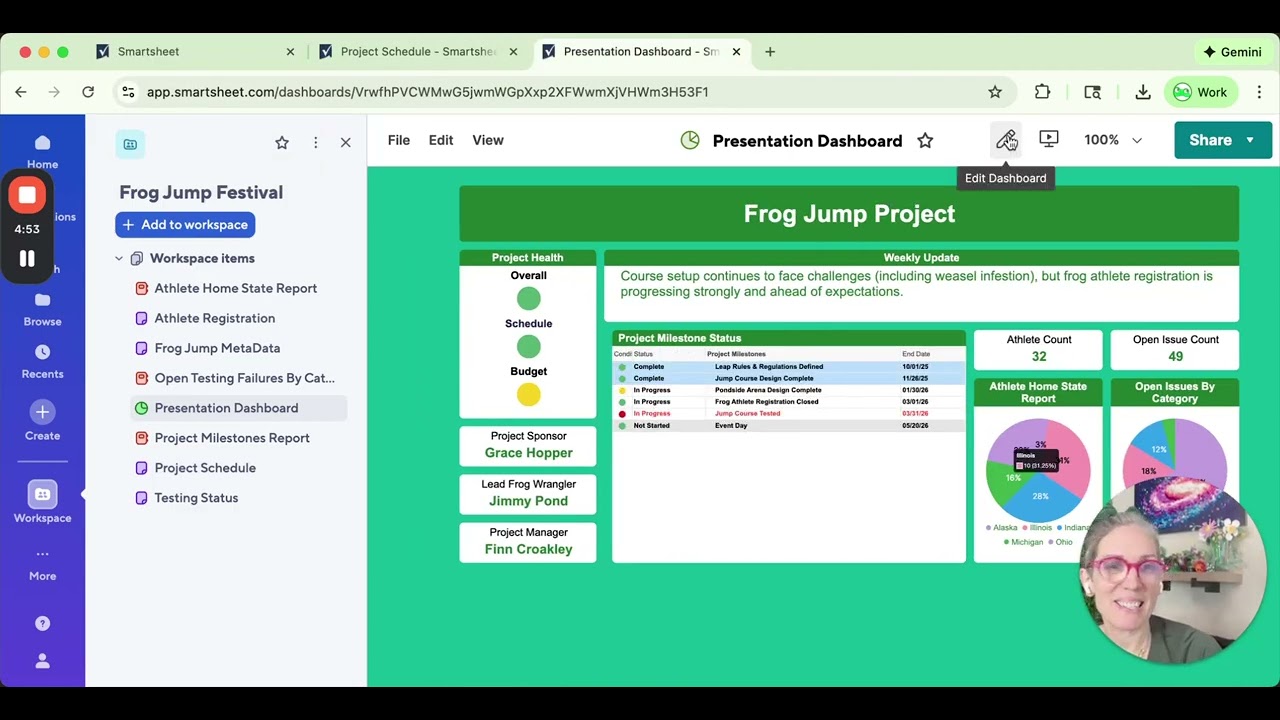Click the workspace icon at panel top
The height and width of the screenshot is (720, 1280).
pyautogui.click(x=130, y=144)
